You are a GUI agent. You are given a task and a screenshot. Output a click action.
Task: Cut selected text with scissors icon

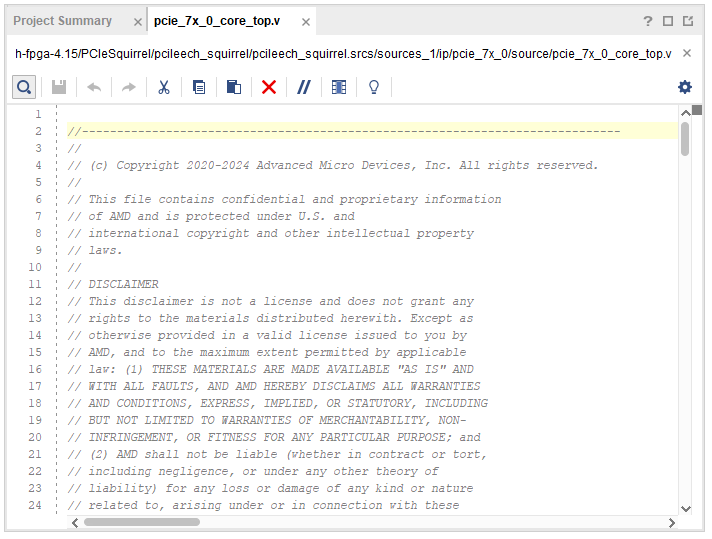pos(164,87)
